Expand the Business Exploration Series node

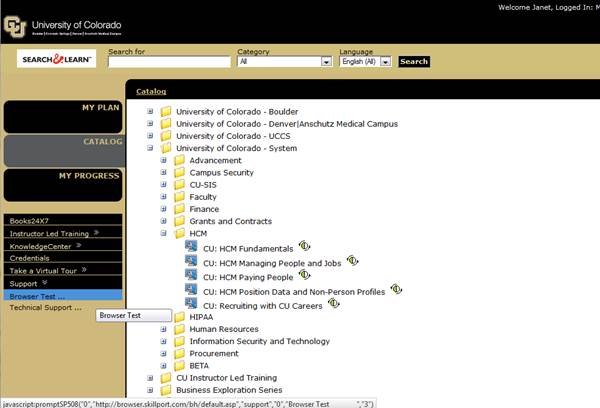pos(150,390)
